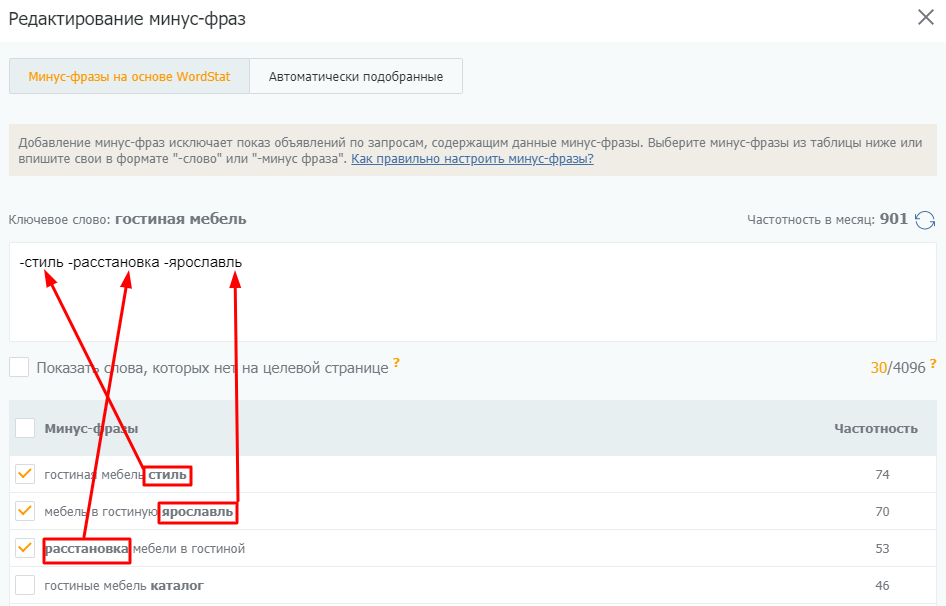
Task: Click the bold word каталог in the table
Action: (177, 585)
